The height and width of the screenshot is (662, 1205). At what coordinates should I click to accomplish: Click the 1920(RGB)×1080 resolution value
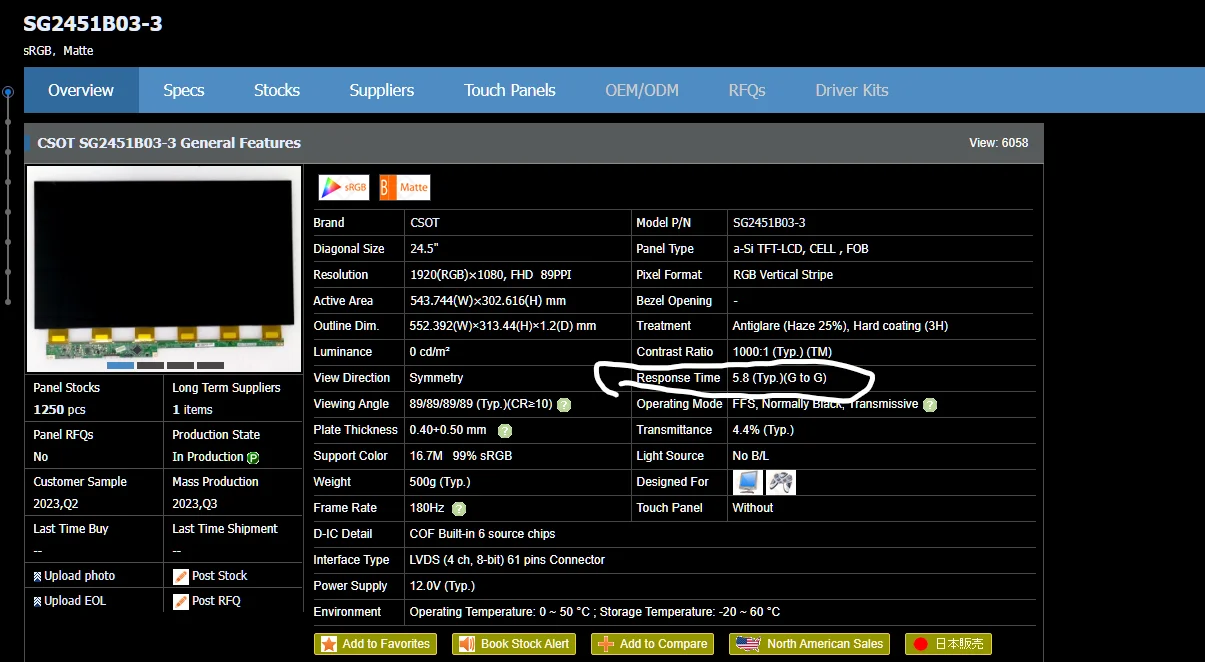[490, 275]
